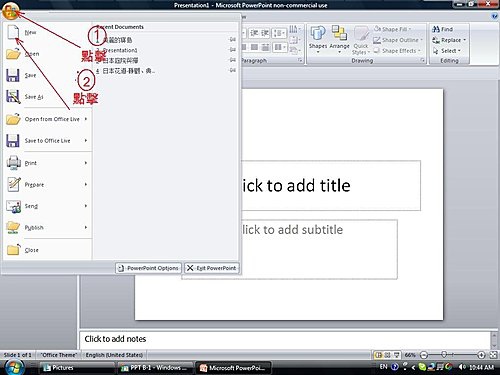Open the Columns dropdown in Paragraph
The width and height of the screenshot is (500, 375).
click(x=279, y=47)
